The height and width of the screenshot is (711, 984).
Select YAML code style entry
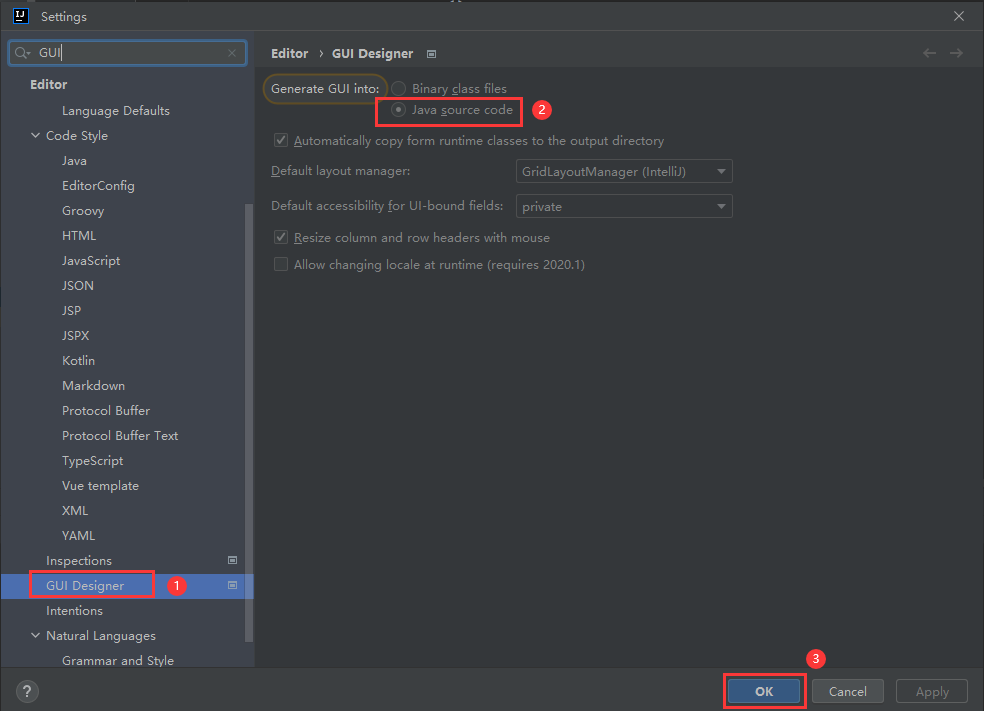78,536
